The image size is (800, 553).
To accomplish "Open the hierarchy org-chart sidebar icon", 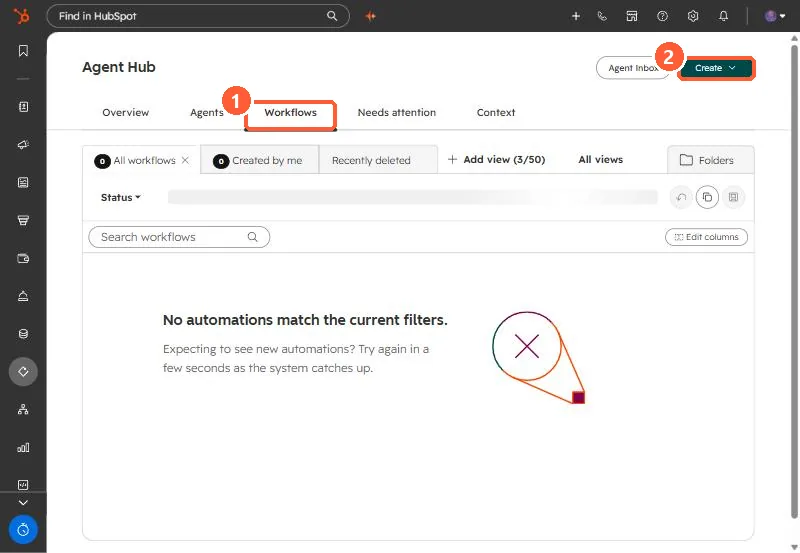I will (x=23, y=409).
